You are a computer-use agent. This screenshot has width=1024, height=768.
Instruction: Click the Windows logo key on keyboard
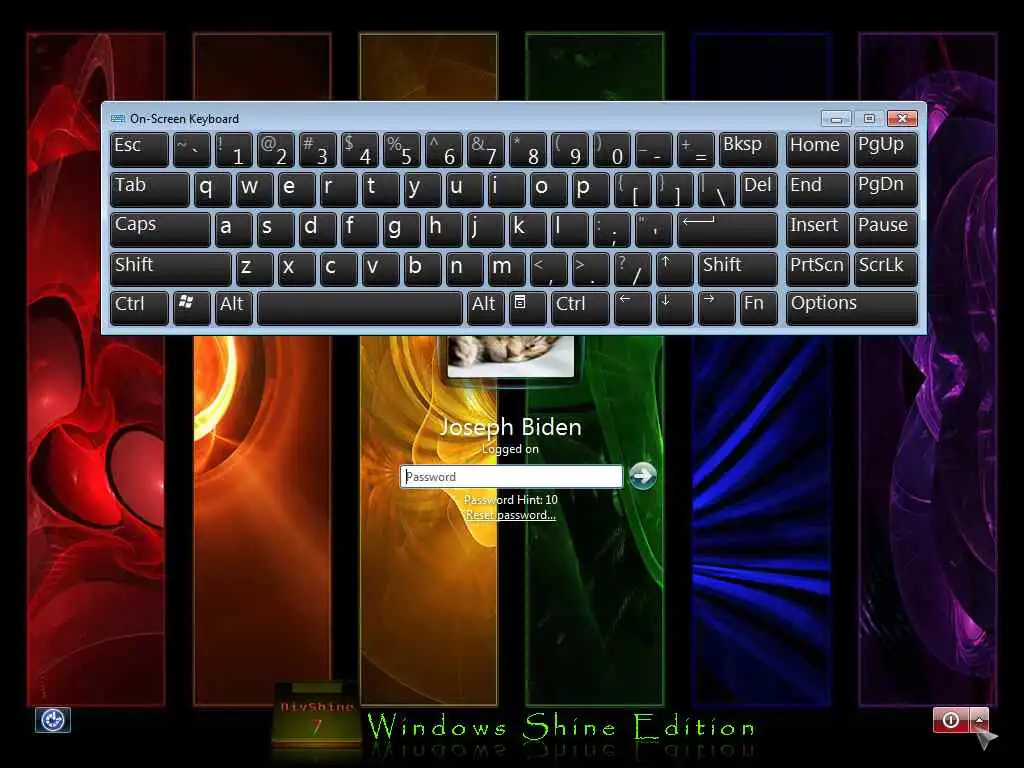tap(191, 308)
